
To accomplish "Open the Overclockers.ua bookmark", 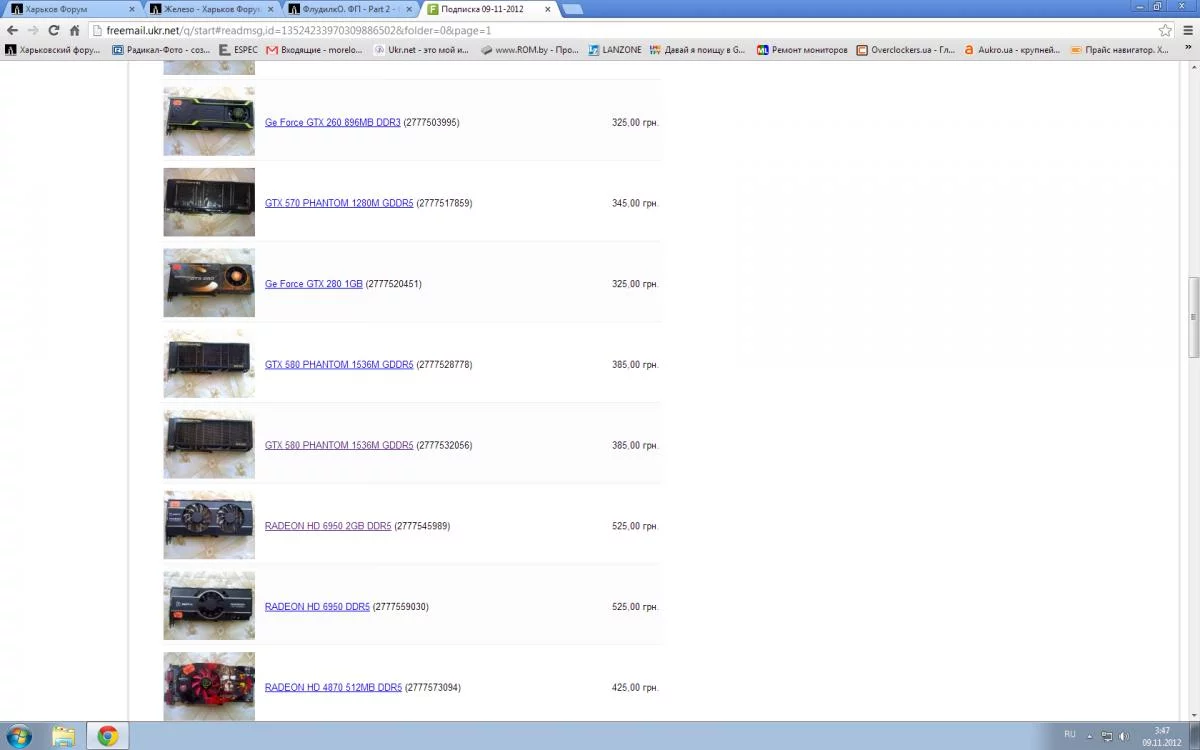I will coord(906,49).
